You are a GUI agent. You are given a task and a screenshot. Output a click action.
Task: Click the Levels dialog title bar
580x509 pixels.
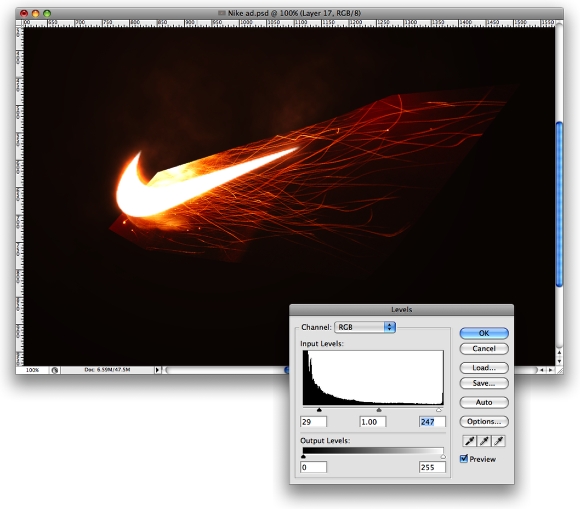click(x=401, y=310)
